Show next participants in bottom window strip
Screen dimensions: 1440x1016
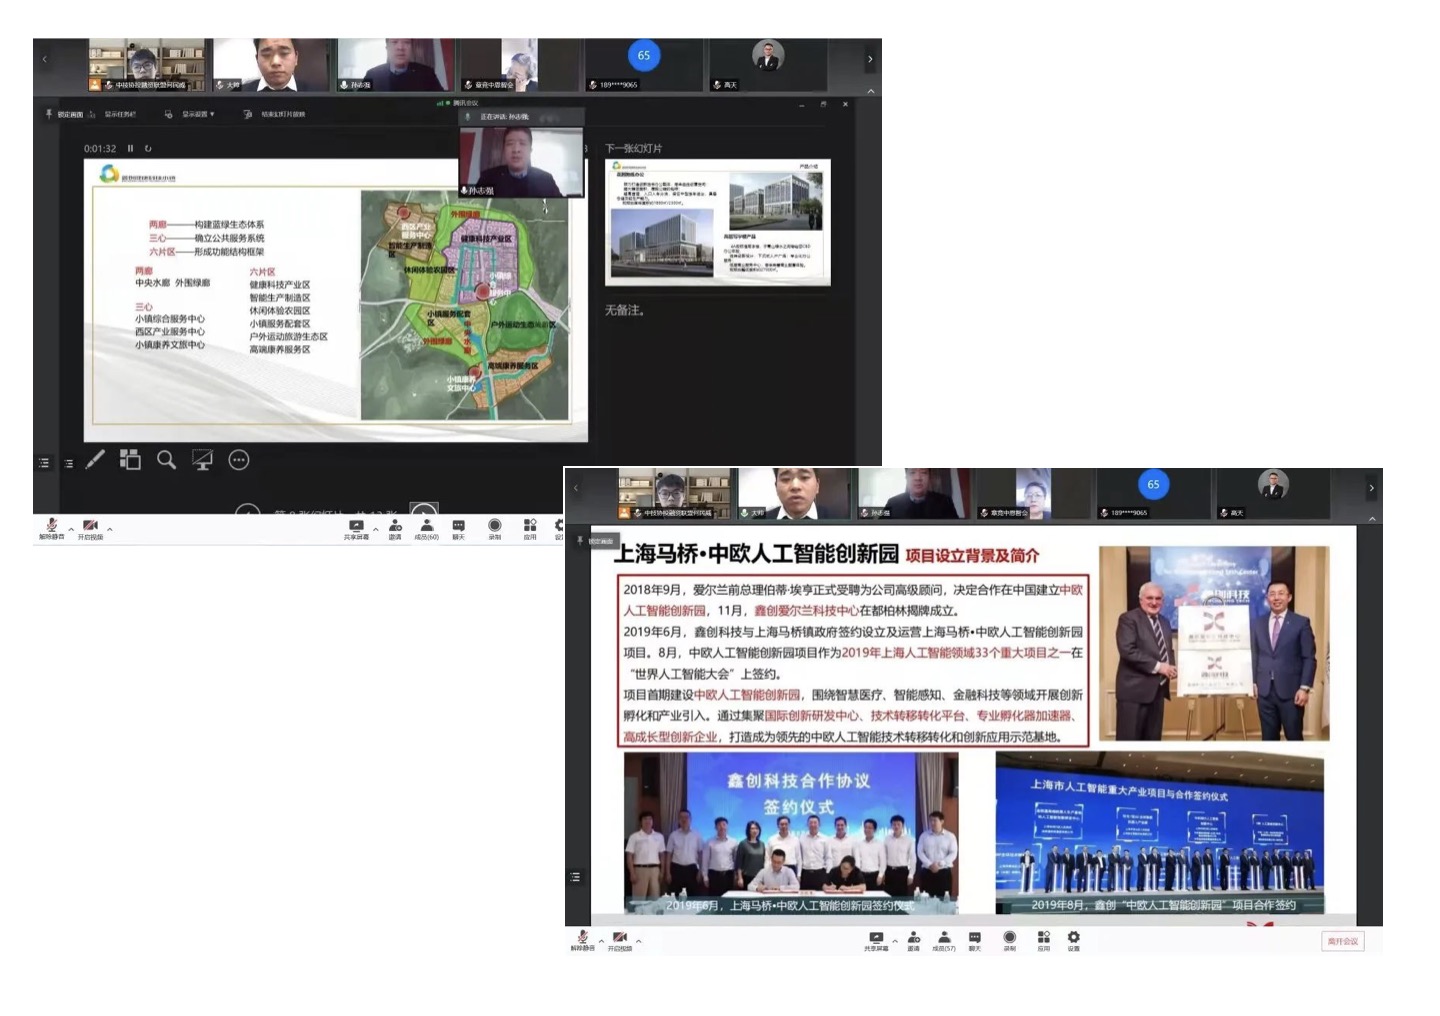click(1371, 488)
